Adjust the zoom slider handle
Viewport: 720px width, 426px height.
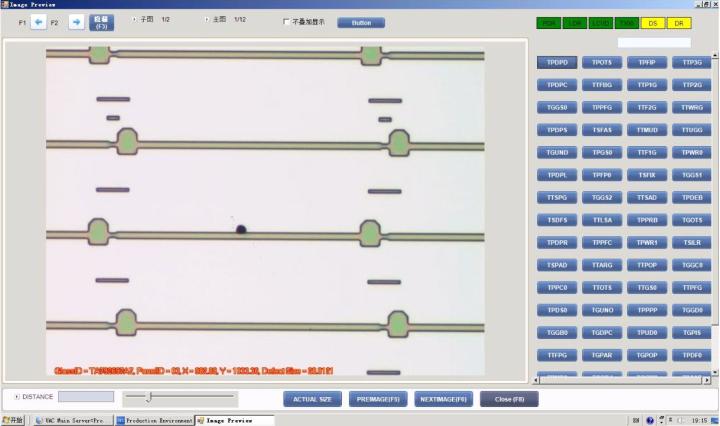coord(149,398)
